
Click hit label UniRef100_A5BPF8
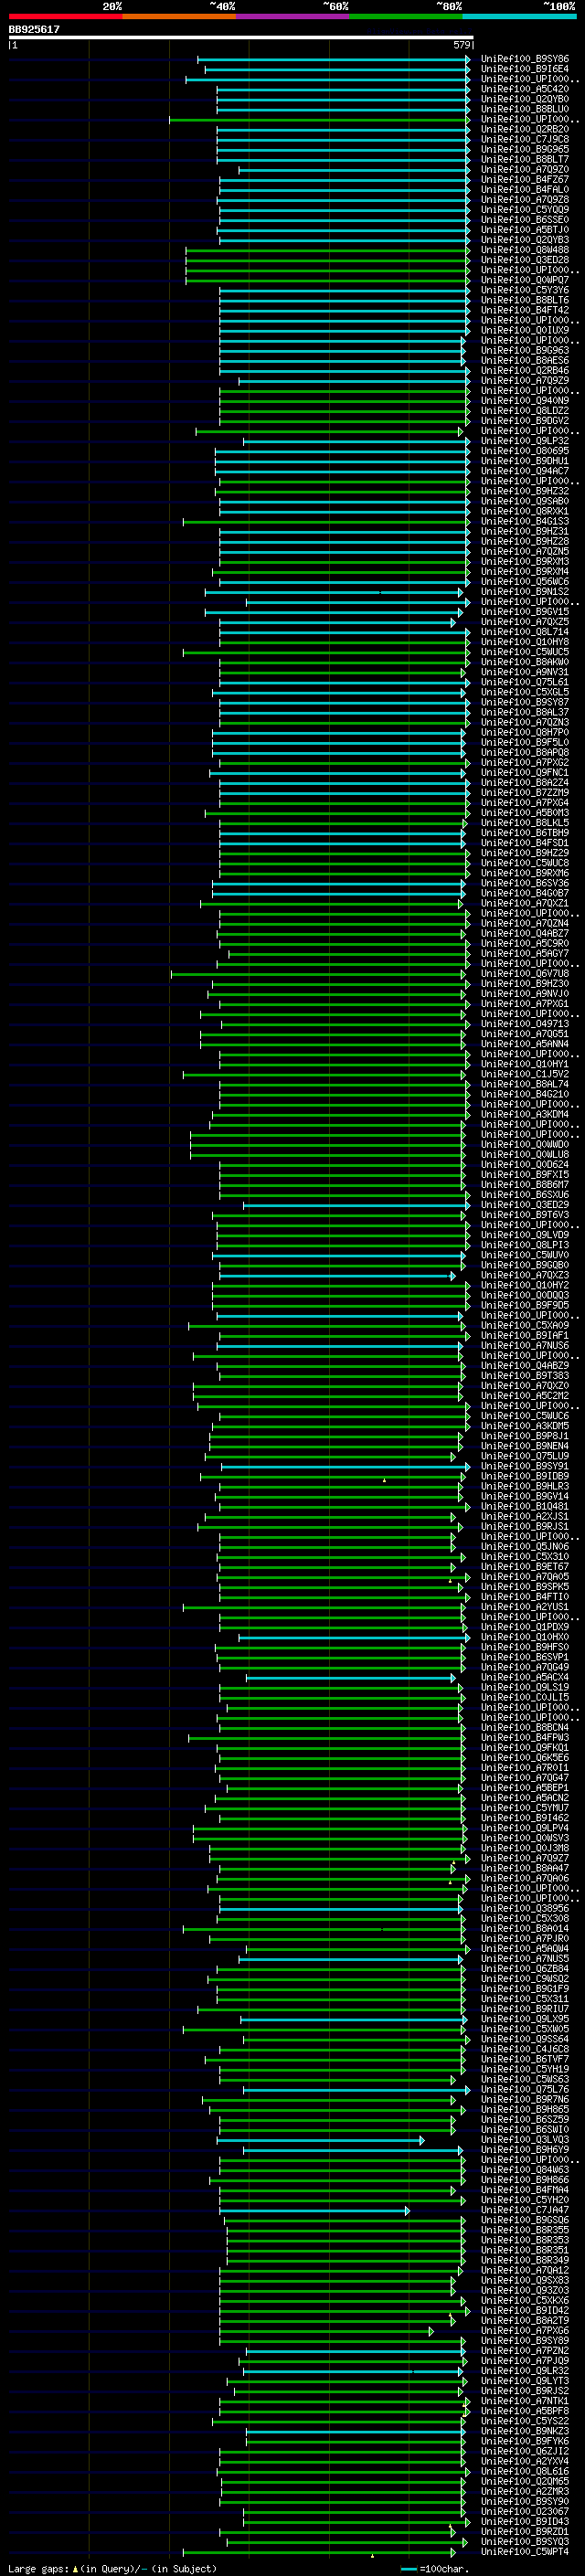coord(524,2412)
